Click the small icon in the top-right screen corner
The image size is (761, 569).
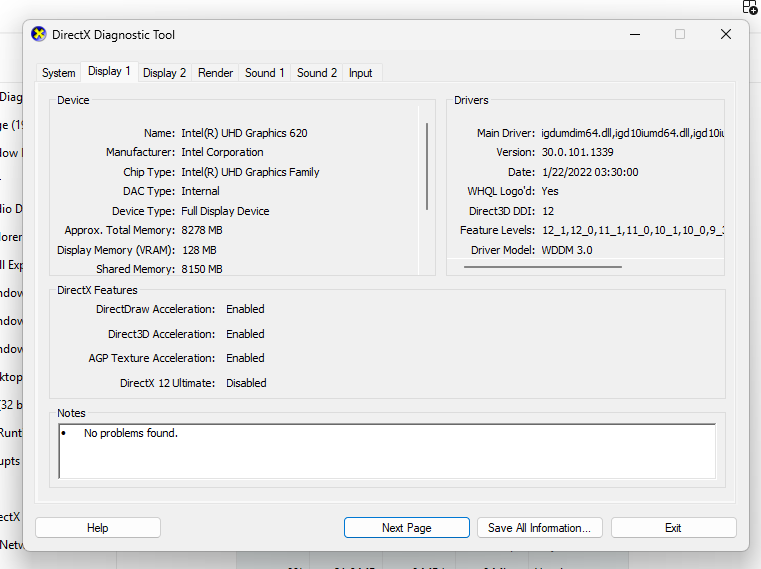(x=750, y=7)
